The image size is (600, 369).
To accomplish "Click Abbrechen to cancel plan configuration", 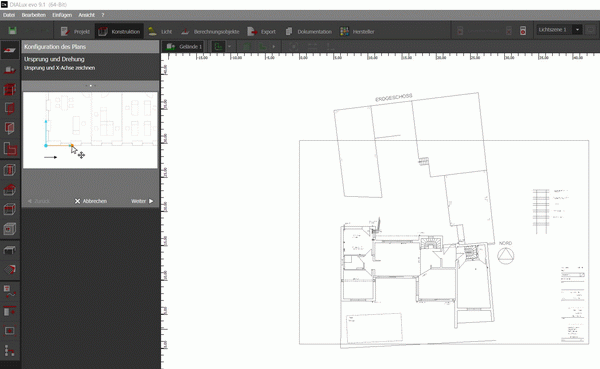I will click(x=91, y=201).
